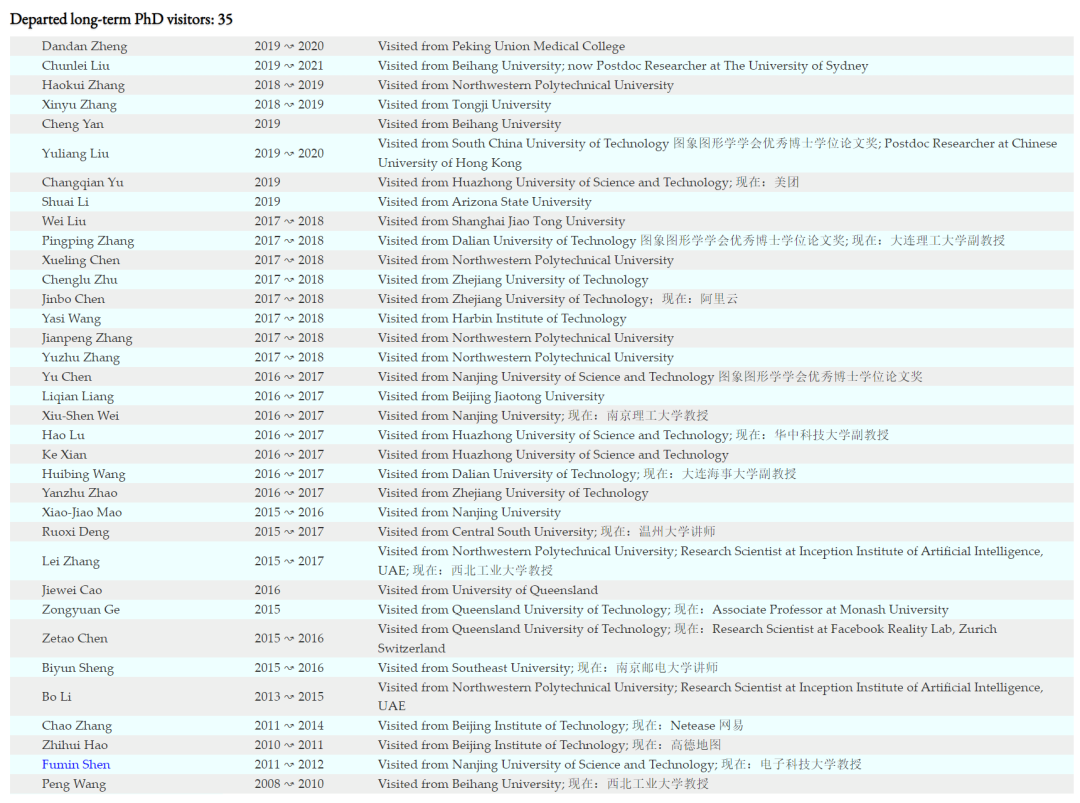Screen dimensions: 1080x803
Task: Click the heading Departed long-term PhD visitors: 35
Action: [x=121, y=19]
